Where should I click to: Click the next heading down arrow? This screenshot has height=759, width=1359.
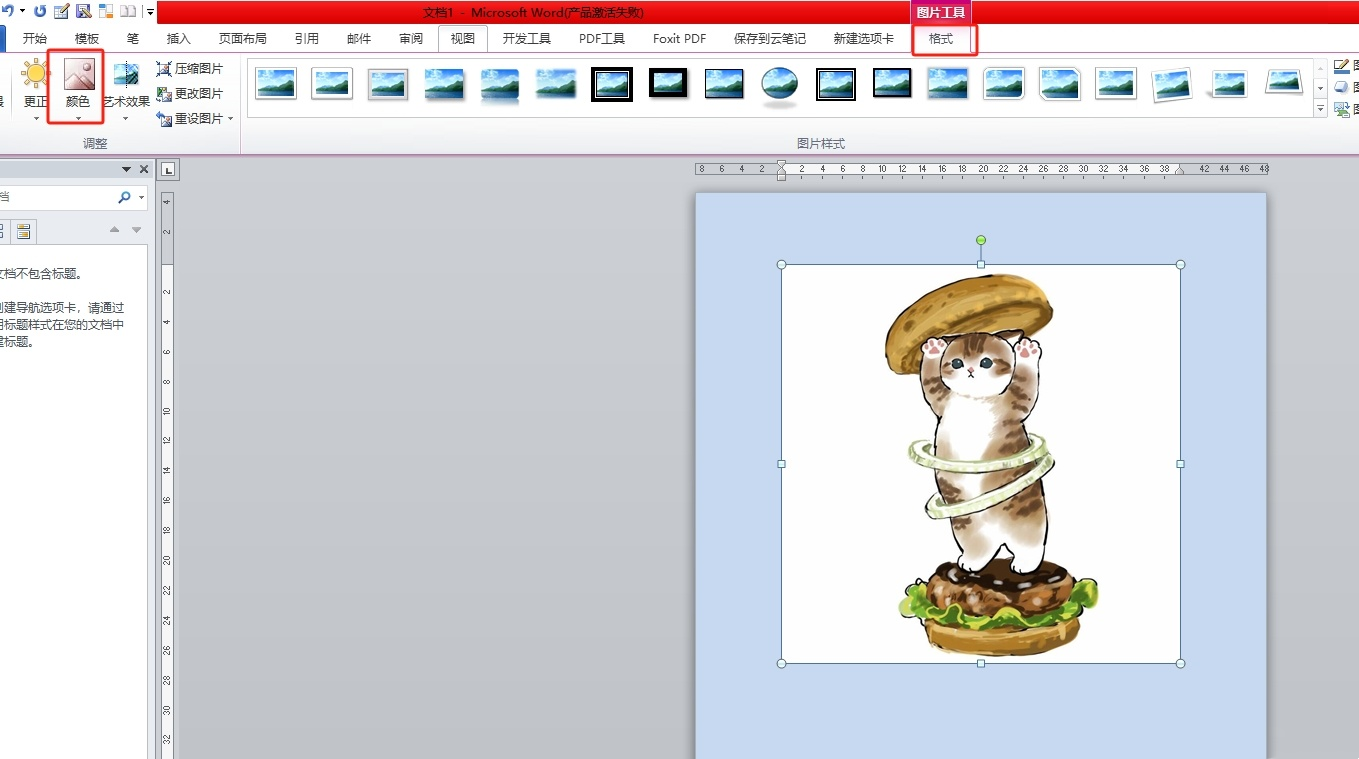click(136, 230)
